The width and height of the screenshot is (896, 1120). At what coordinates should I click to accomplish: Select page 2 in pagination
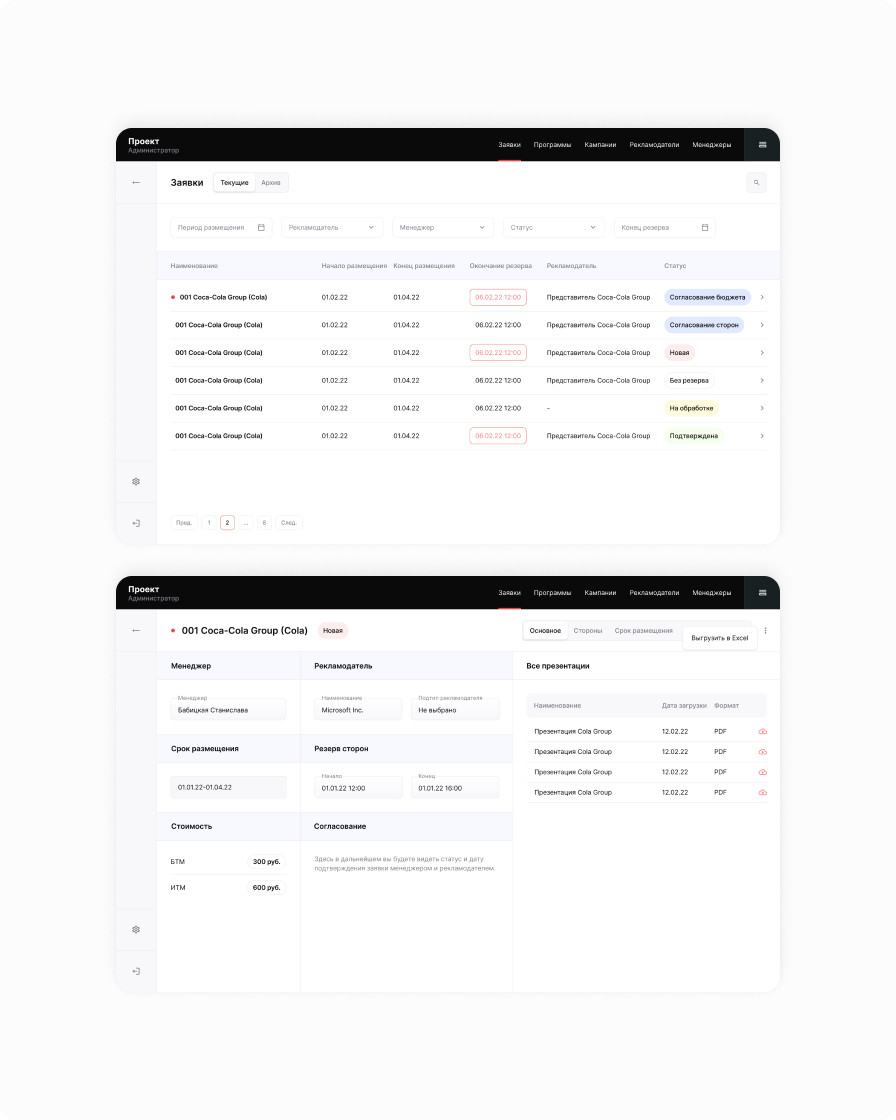pos(227,523)
